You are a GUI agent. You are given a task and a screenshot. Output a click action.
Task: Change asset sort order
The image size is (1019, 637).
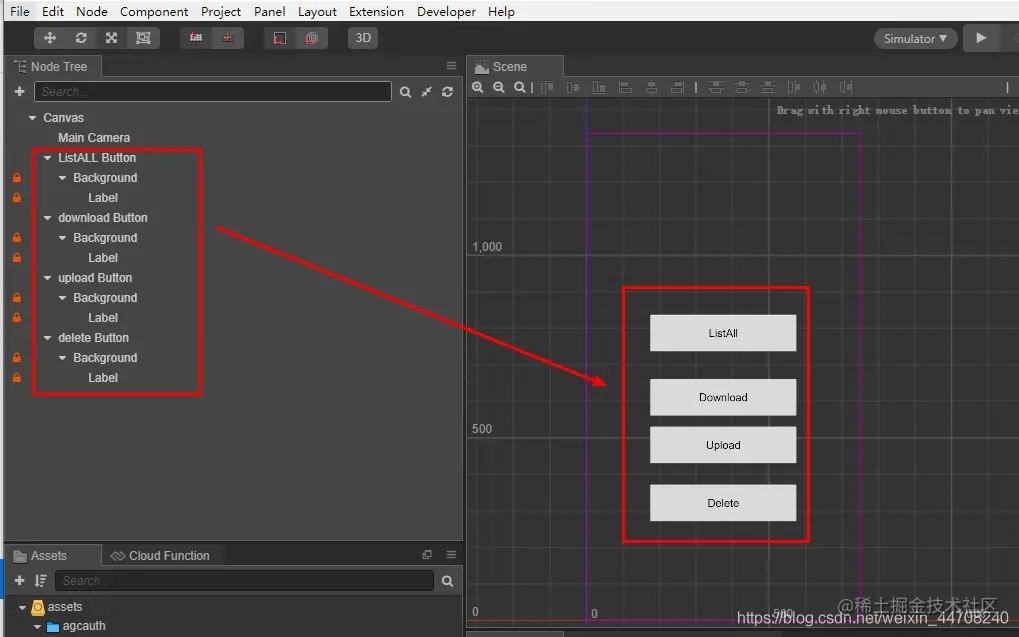point(40,580)
